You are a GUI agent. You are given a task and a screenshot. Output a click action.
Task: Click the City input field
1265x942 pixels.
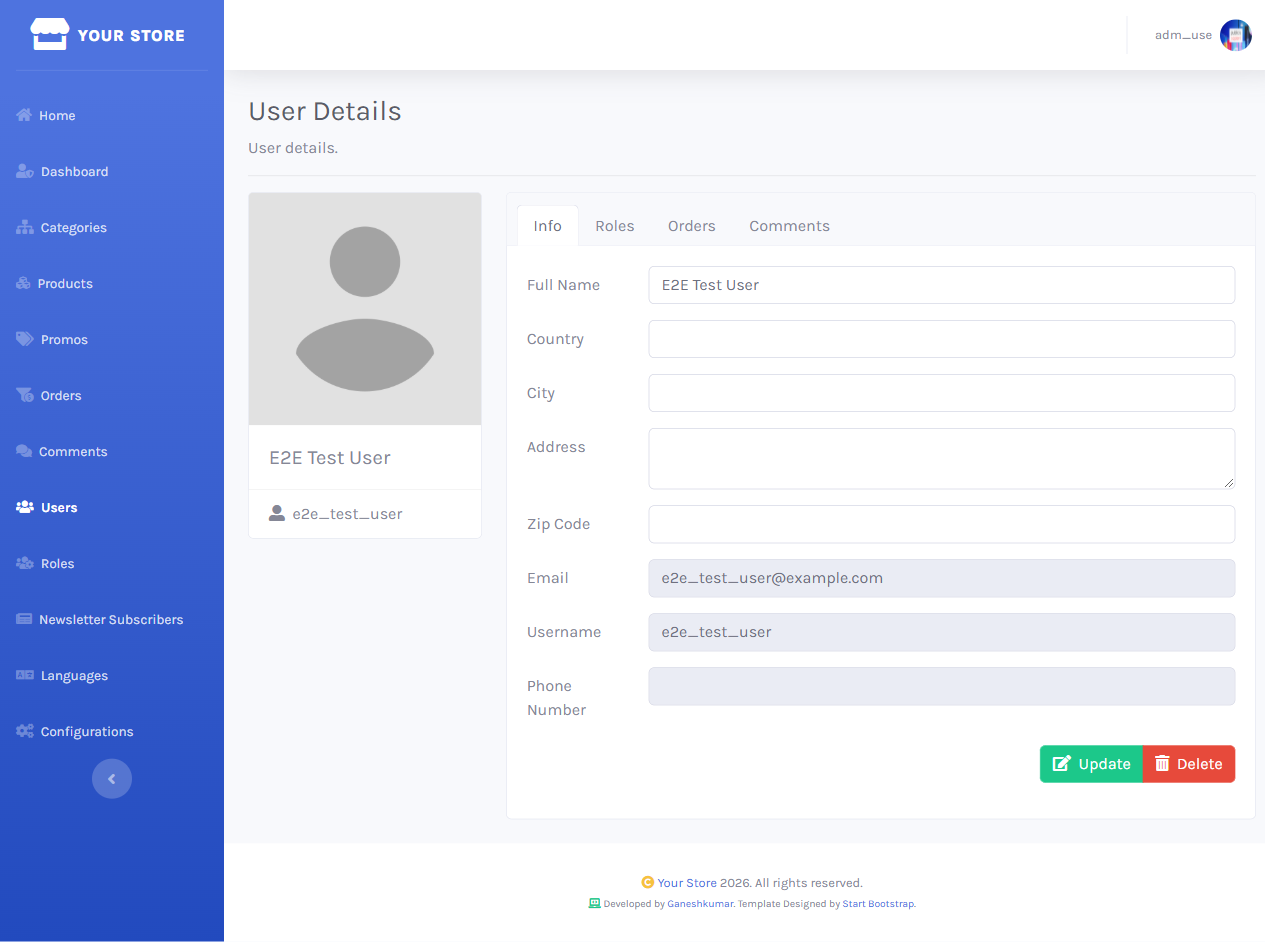click(x=941, y=393)
